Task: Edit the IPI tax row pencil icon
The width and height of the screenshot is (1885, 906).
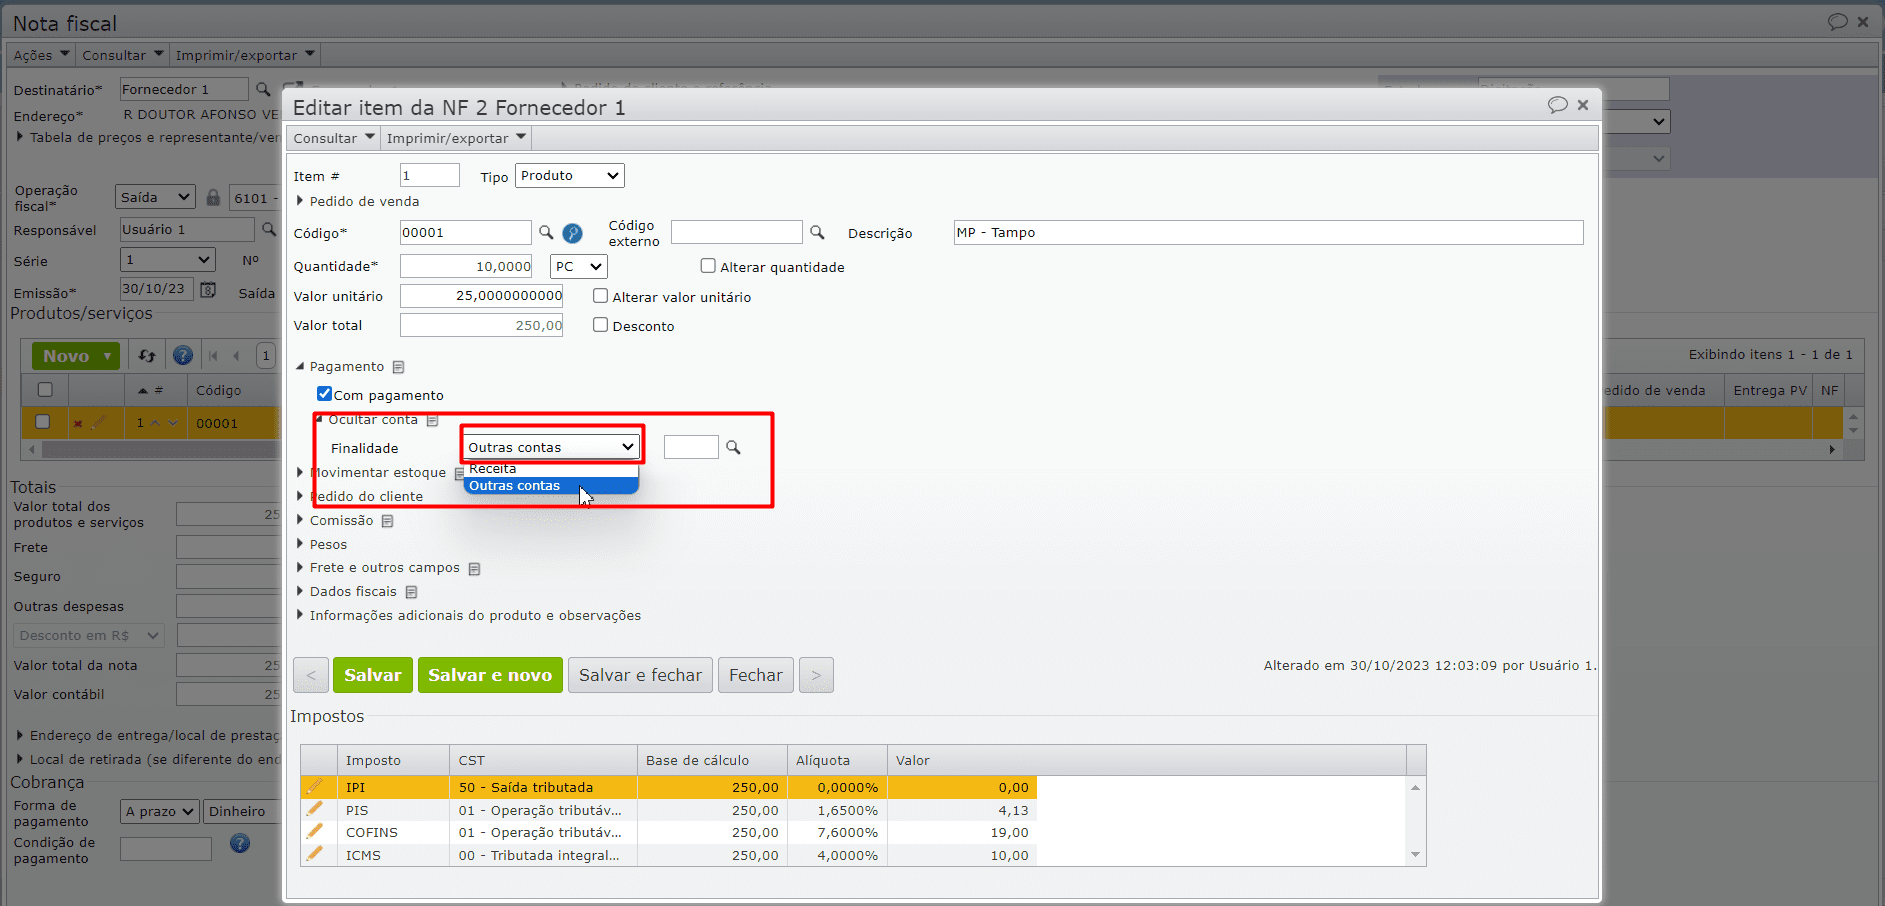Action: (315, 787)
